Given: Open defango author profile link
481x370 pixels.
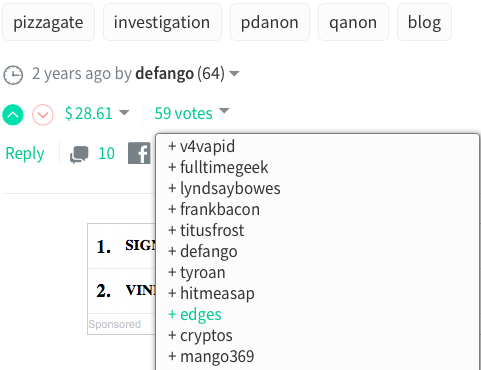Looking at the screenshot, I should point(164,73).
